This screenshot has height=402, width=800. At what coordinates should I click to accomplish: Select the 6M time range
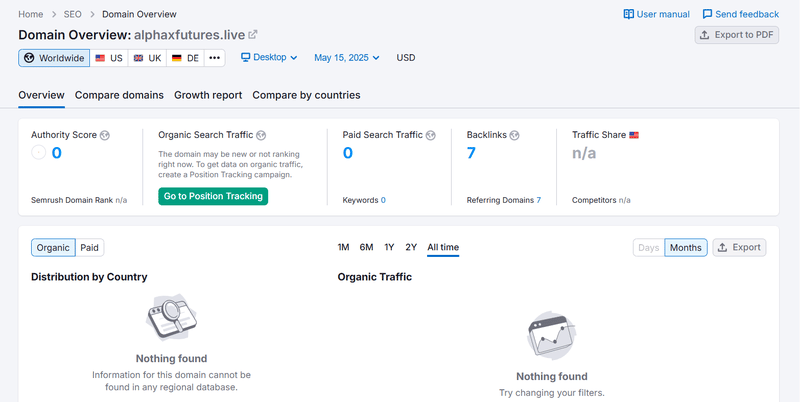click(x=366, y=247)
